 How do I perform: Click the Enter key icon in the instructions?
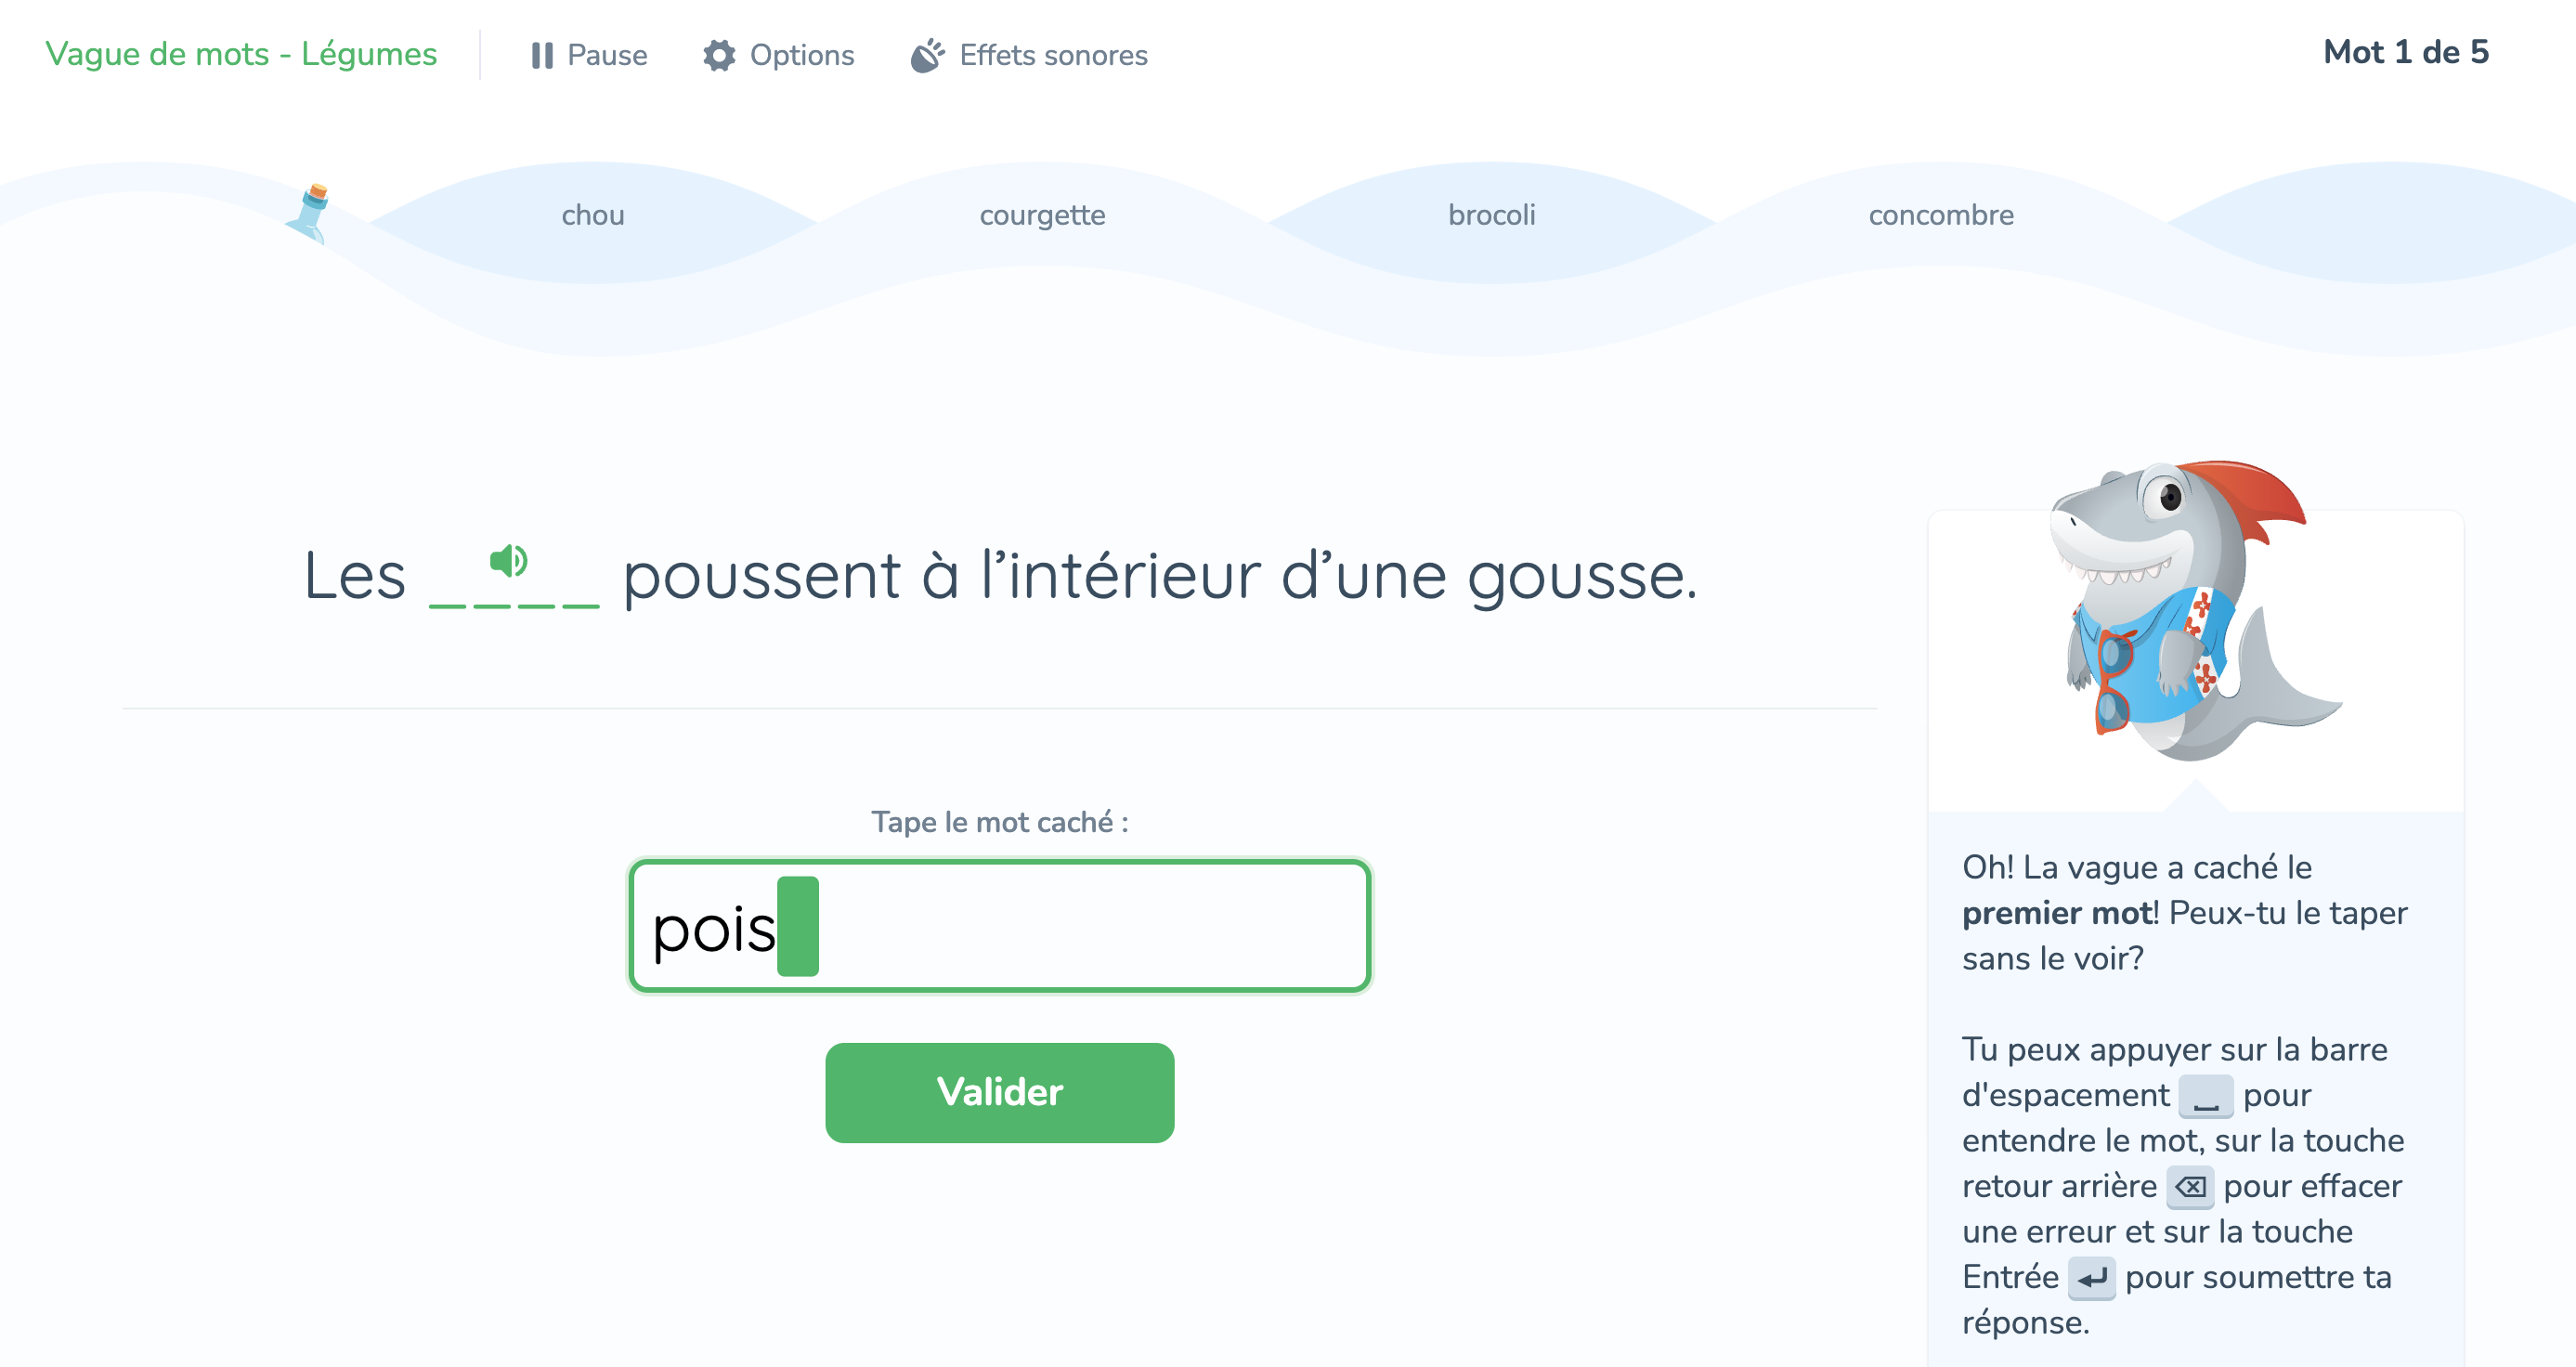(2095, 1278)
